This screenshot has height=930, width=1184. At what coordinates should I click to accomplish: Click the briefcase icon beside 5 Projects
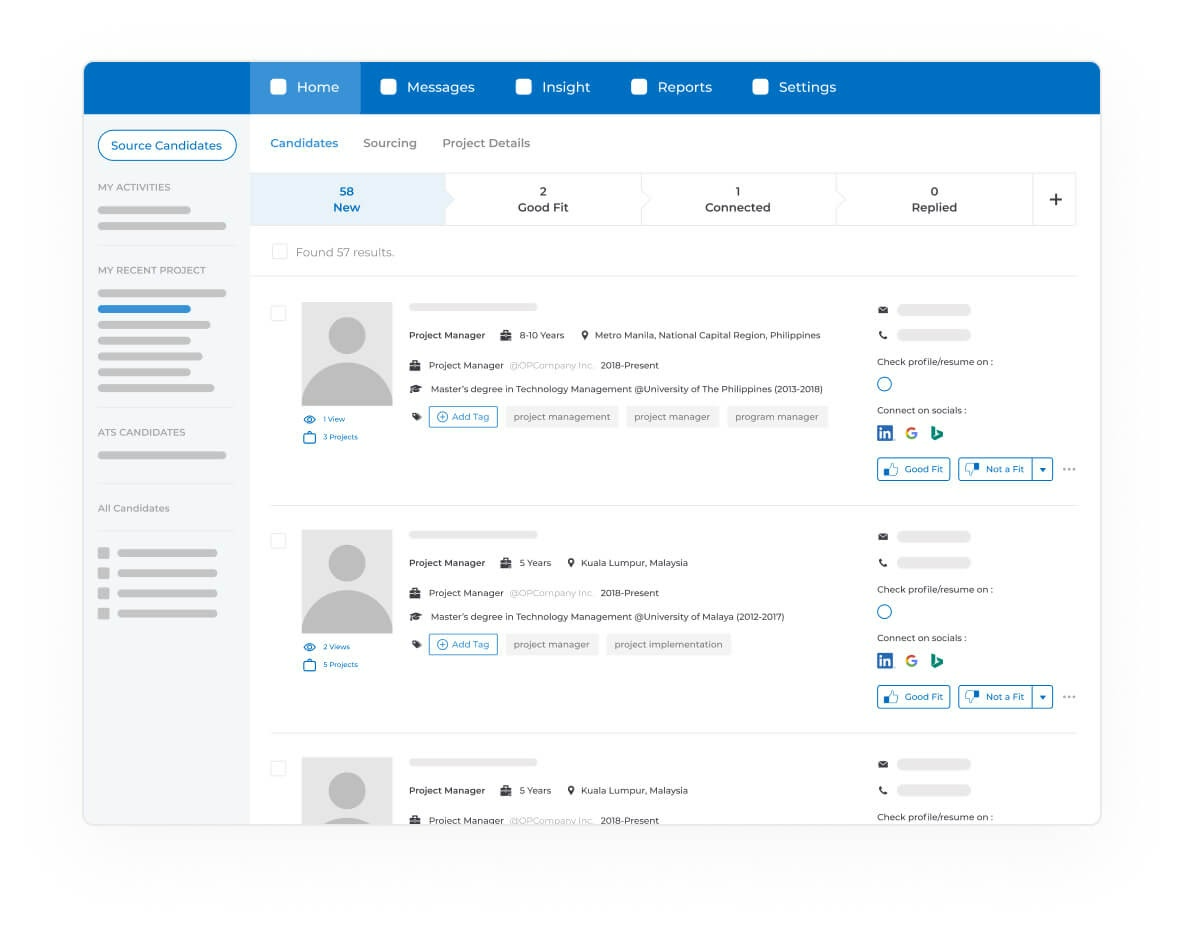click(x=309, y=665)
